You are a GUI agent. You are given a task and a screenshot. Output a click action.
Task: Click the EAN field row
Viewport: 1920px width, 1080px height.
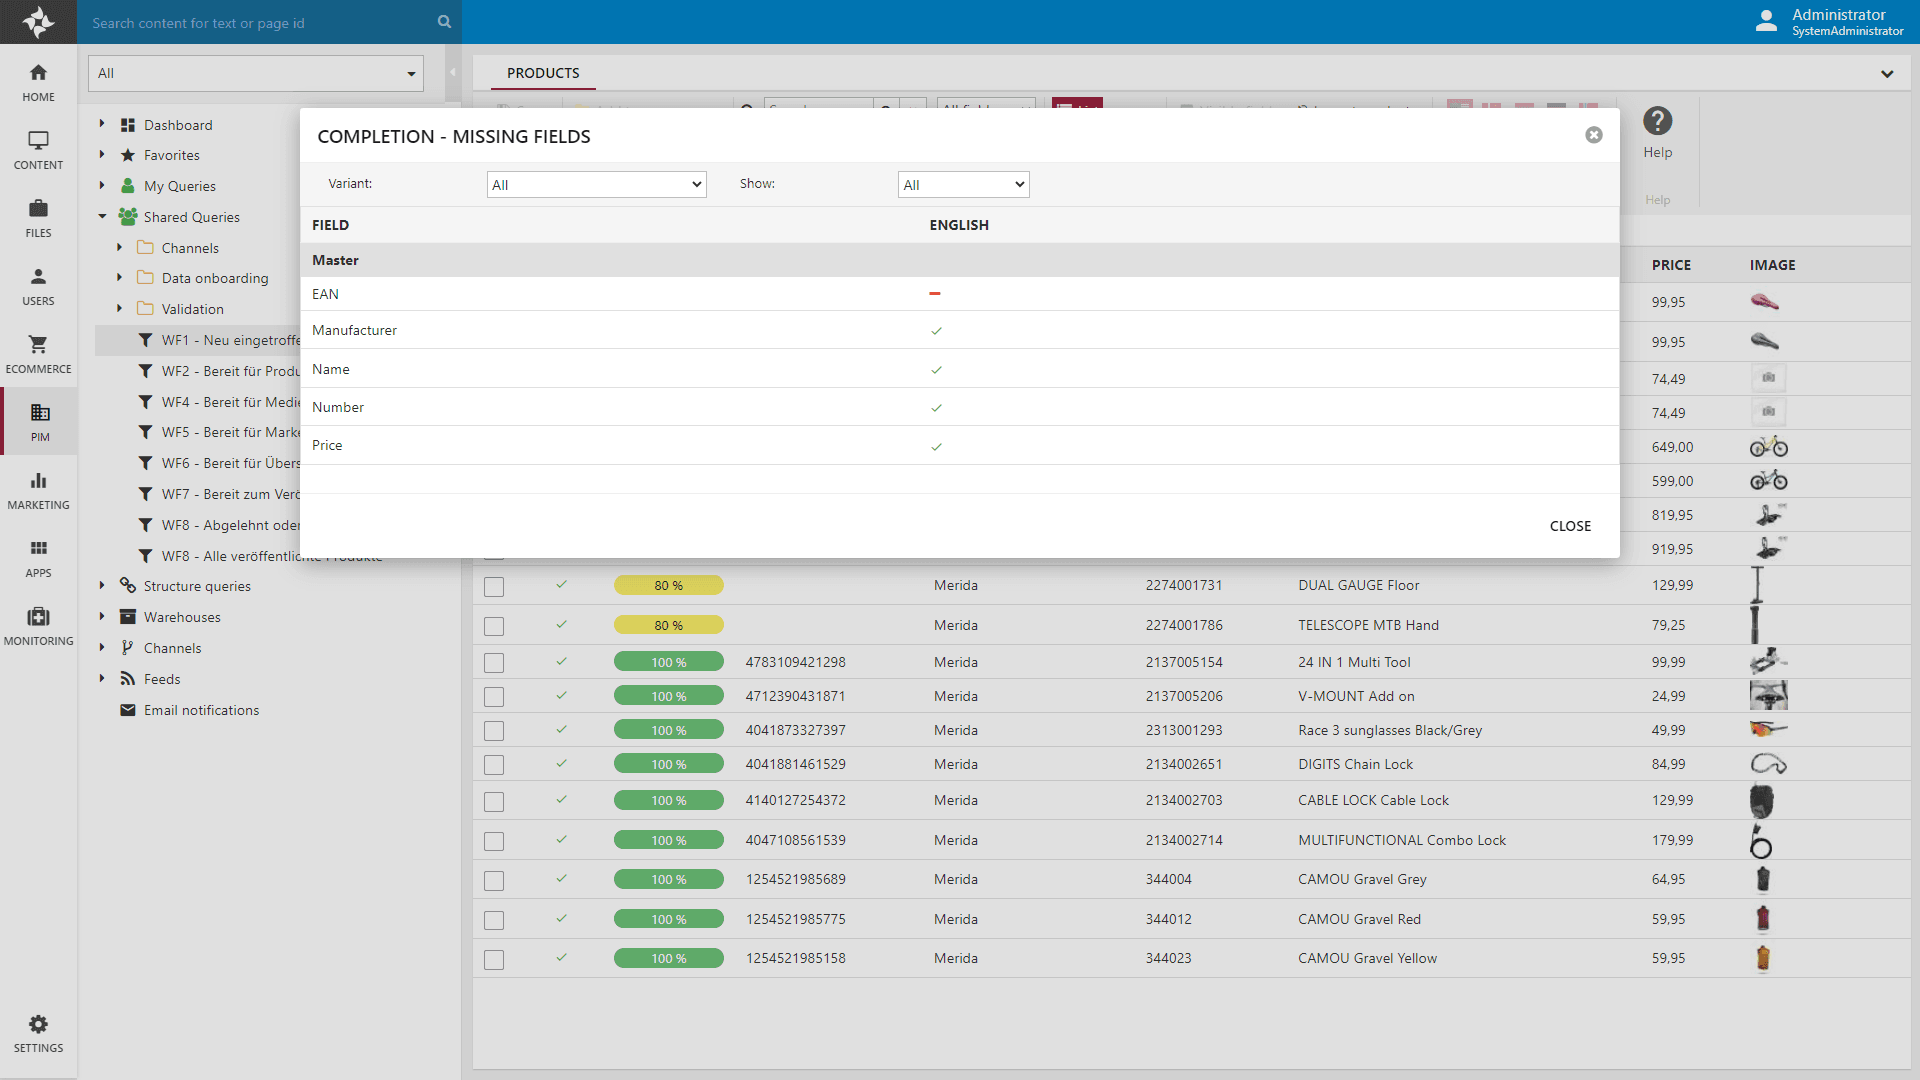[x=959, y=294]
